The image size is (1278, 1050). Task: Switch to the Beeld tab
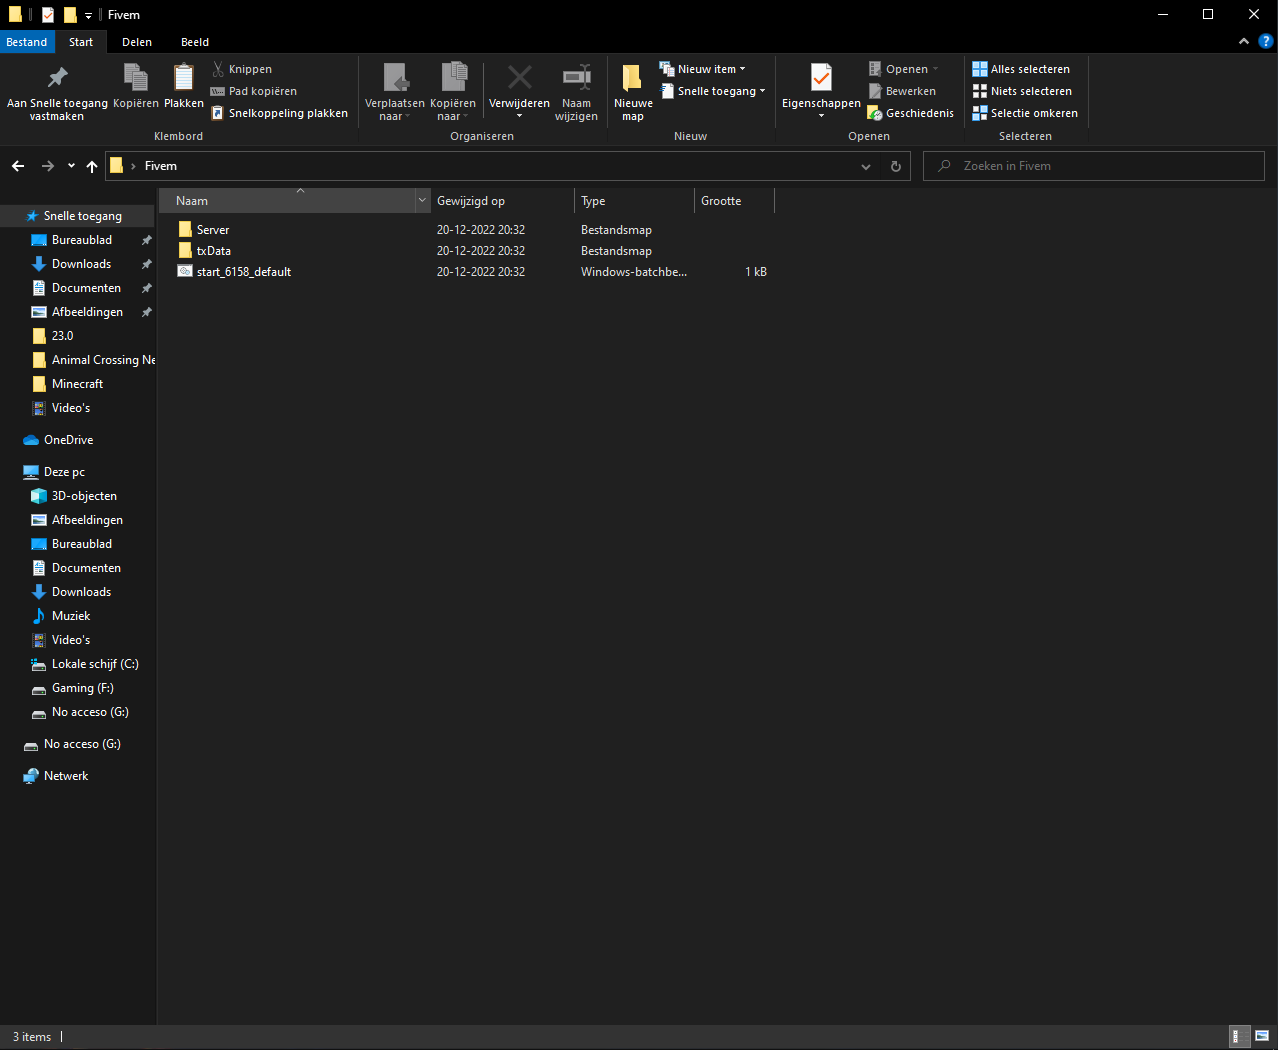pyautogui.click(x=195, y=42)
